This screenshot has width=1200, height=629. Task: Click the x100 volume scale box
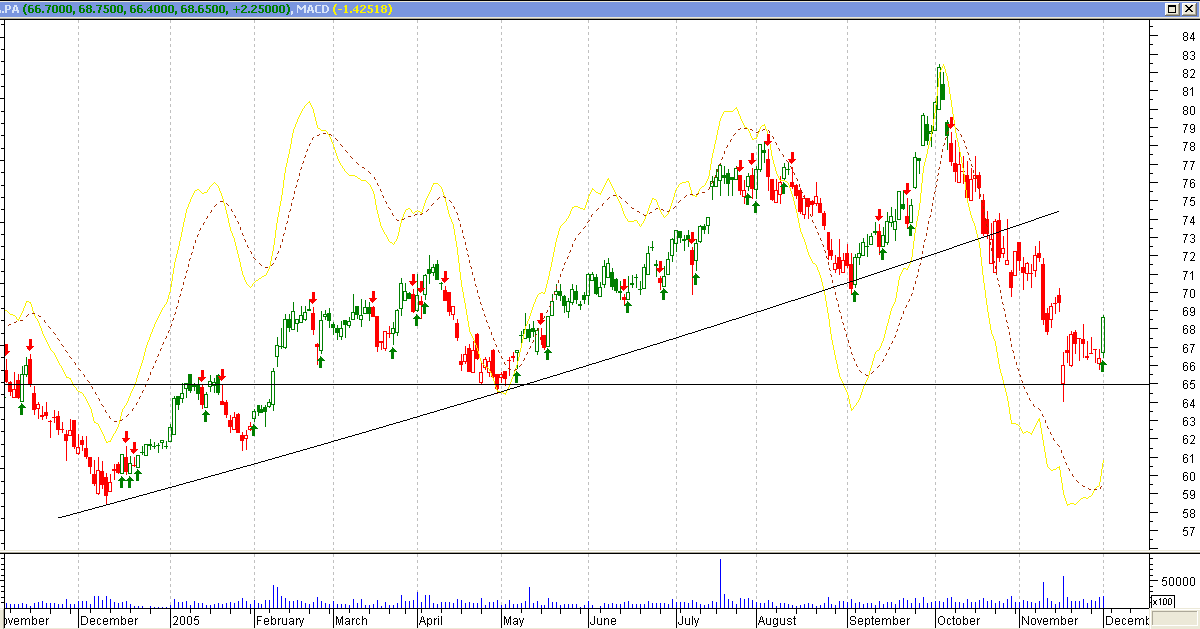[1162, 601]
